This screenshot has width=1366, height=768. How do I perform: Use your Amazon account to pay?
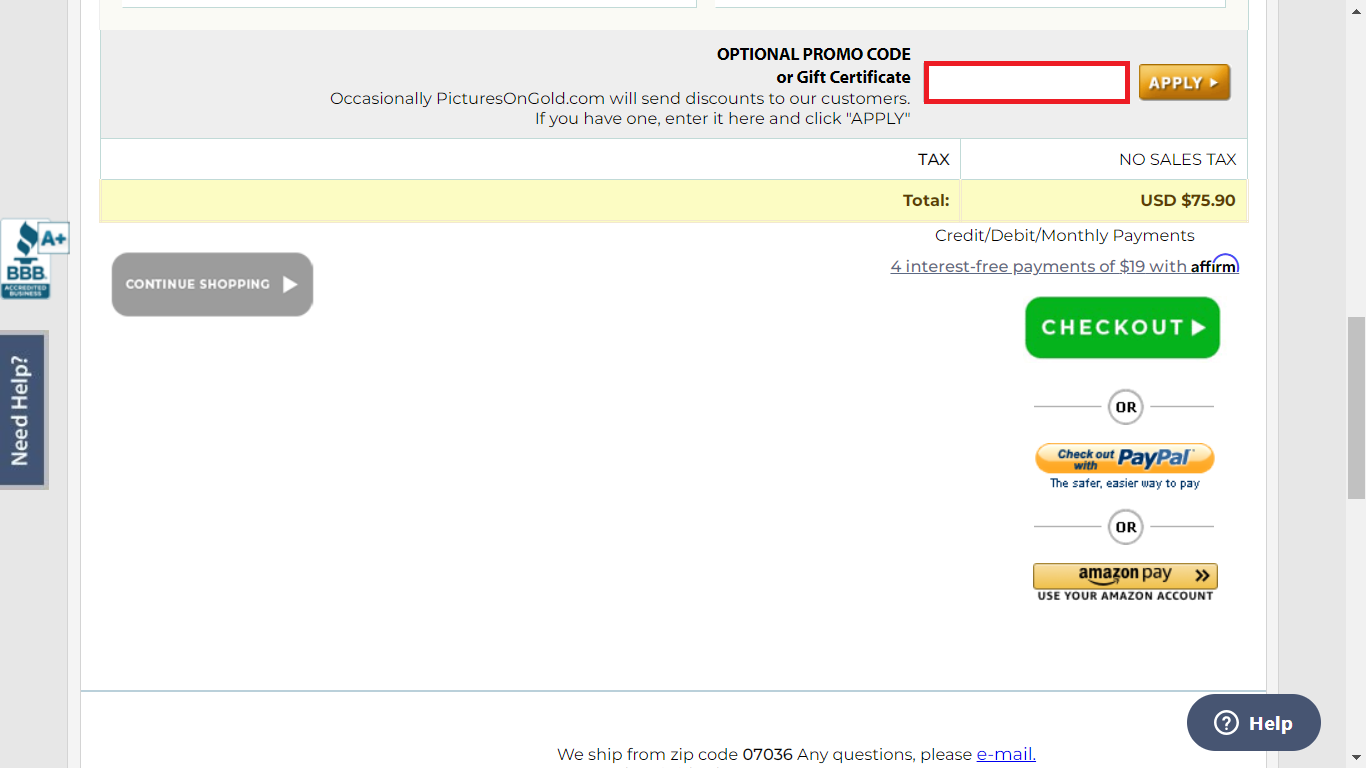pyautogui.click(x=1125, y=575)
